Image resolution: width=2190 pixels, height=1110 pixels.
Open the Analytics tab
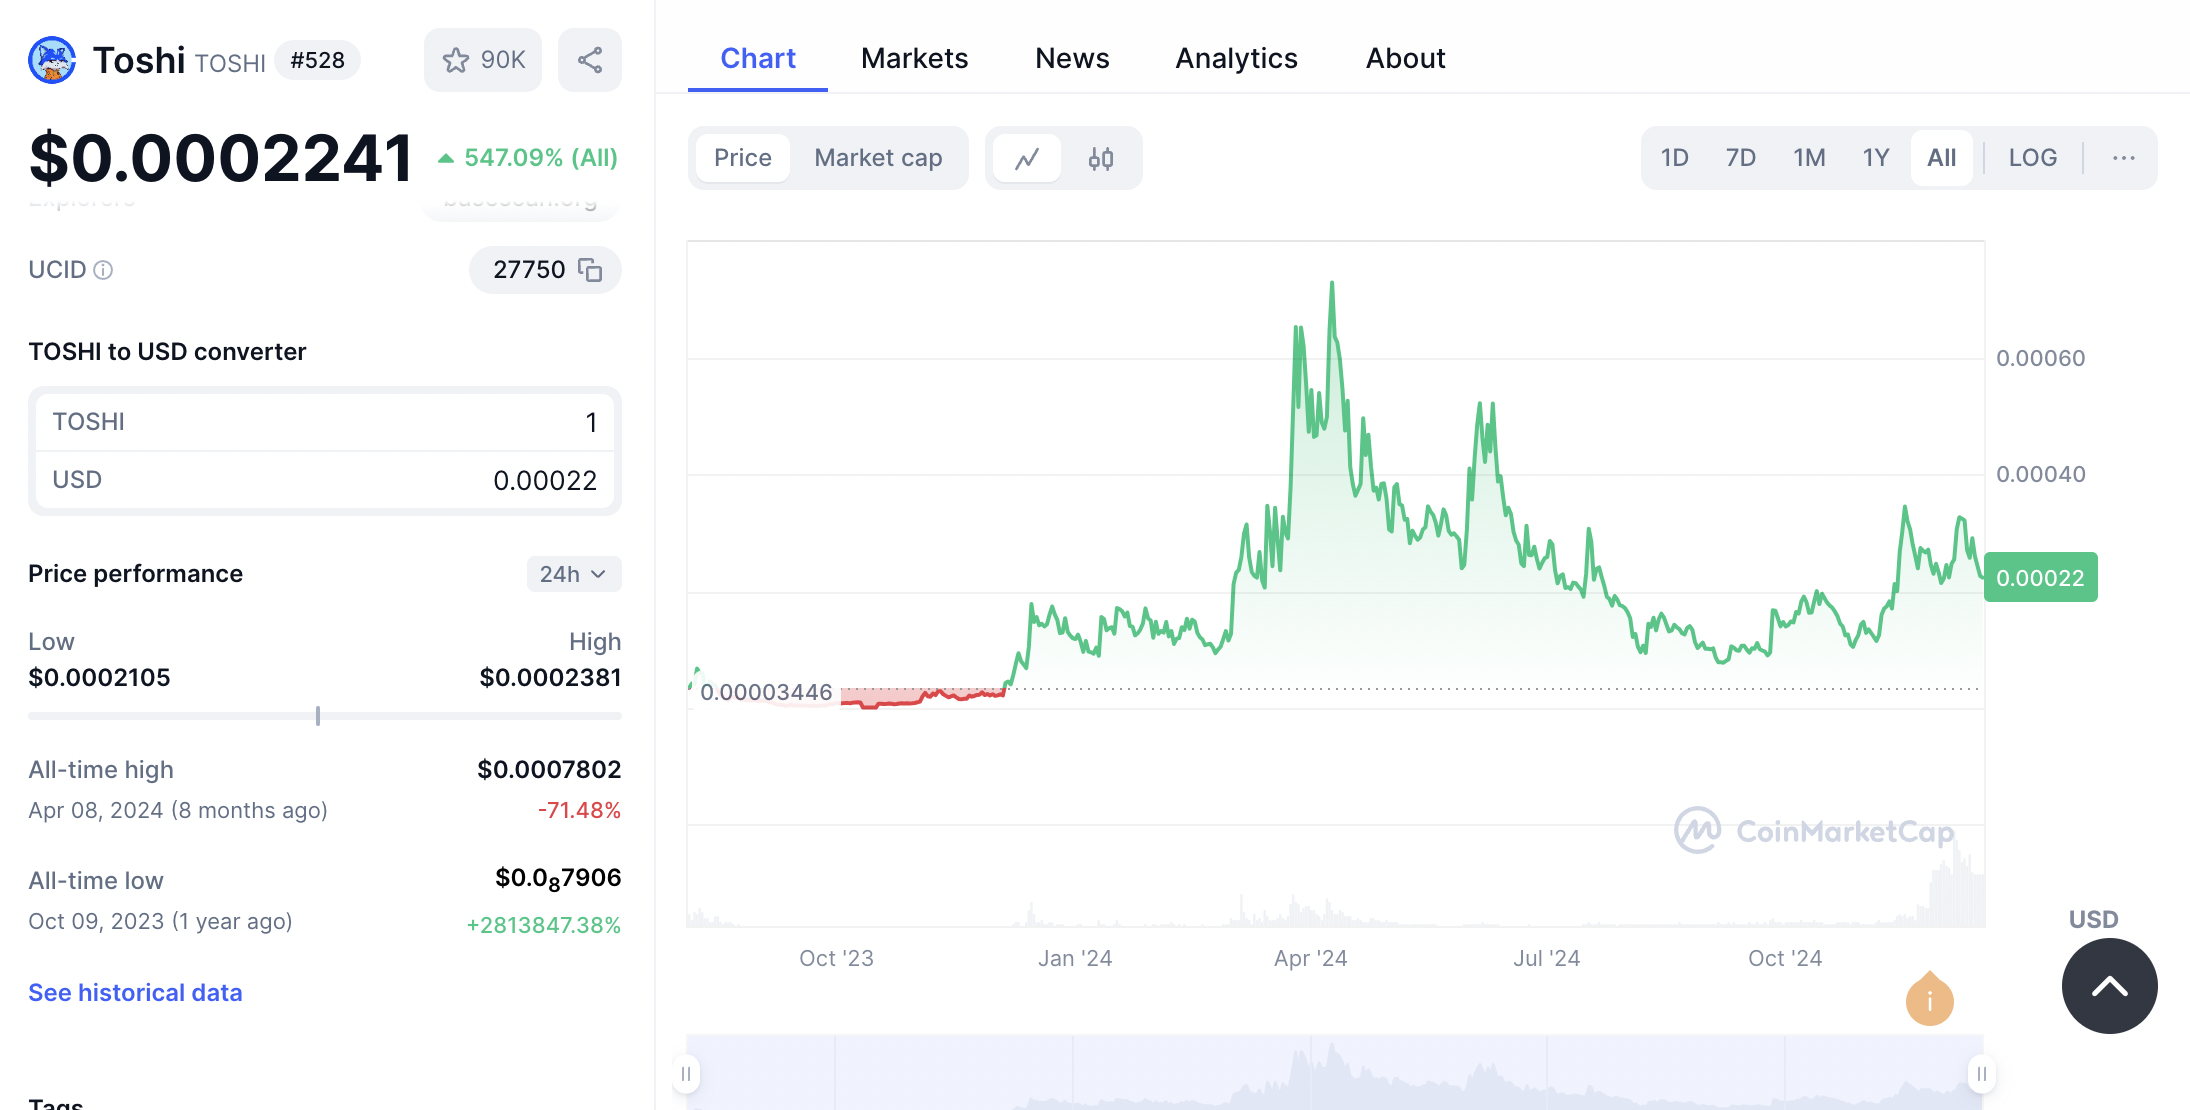[x=1236, y=58]
